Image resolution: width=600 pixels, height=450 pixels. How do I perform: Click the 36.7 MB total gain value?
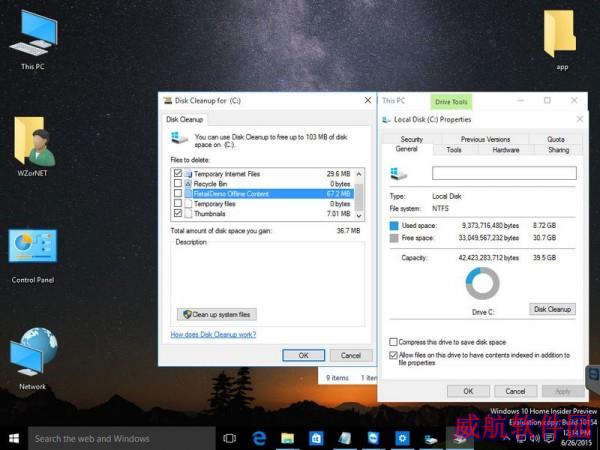coord(348,231)
